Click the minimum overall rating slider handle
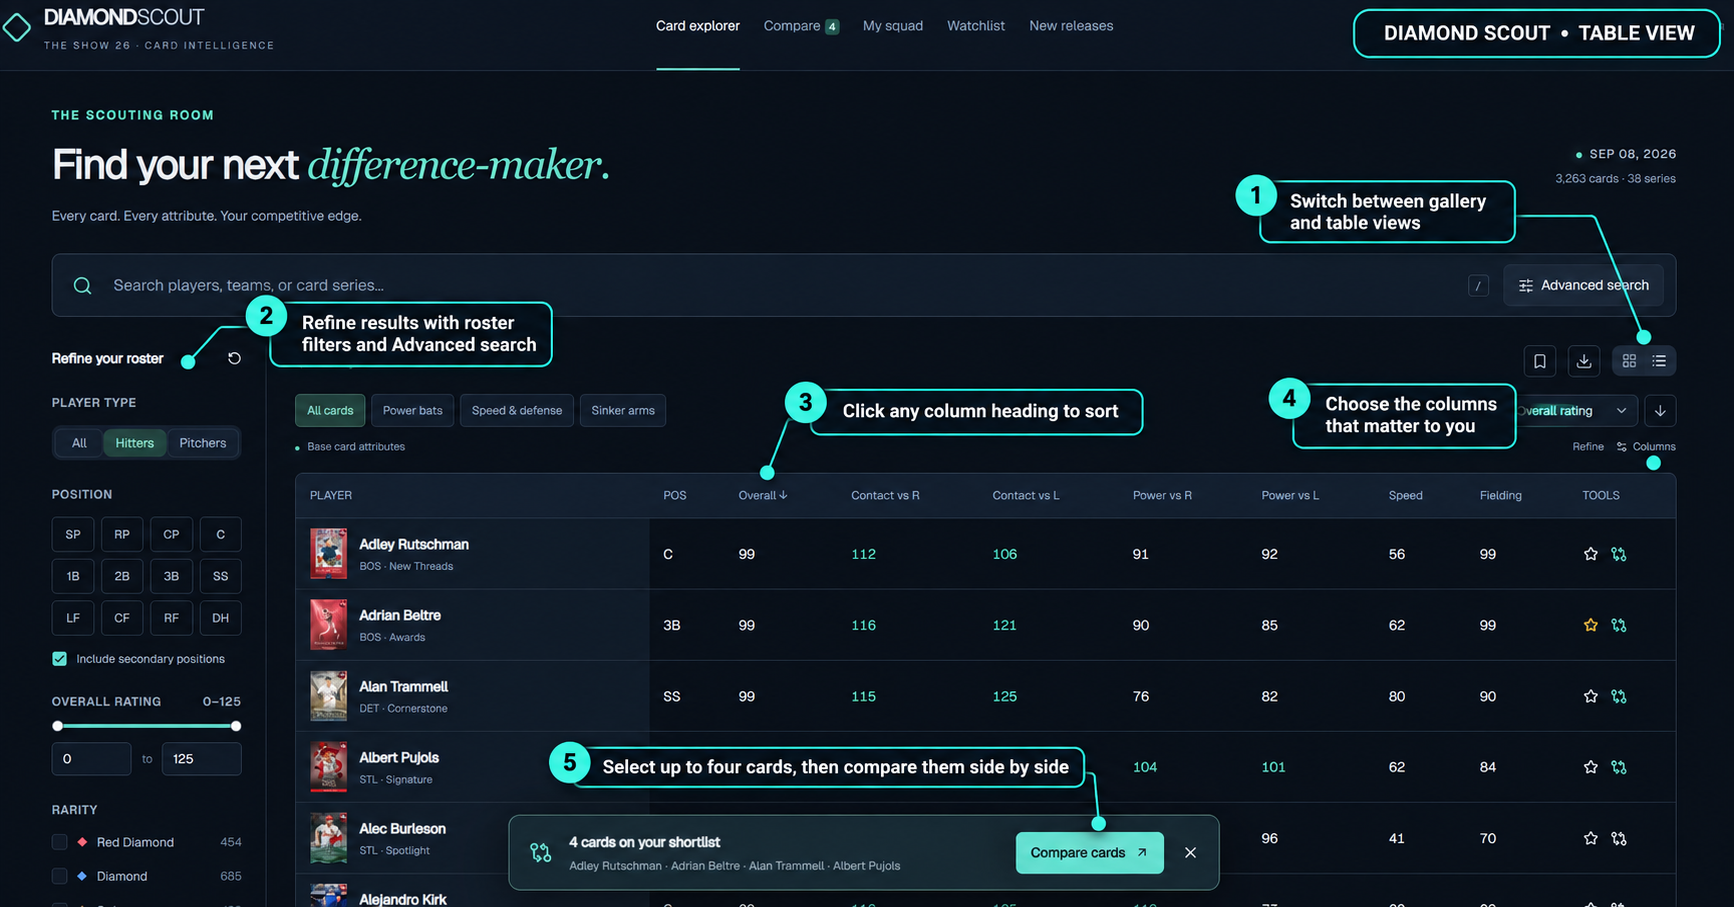Image resolution: width=1734 pixels, height=907 pixels. click(57, 726)
